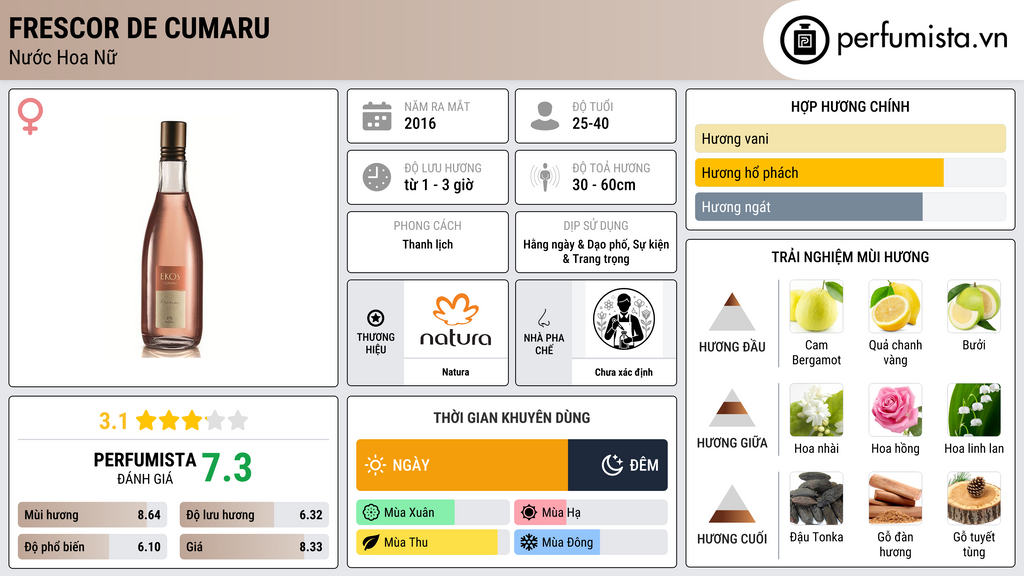This screenshot has height=576, width=1024.
Task: Click the Fresco de Cumaru bottle image
Action: [173, 238]
